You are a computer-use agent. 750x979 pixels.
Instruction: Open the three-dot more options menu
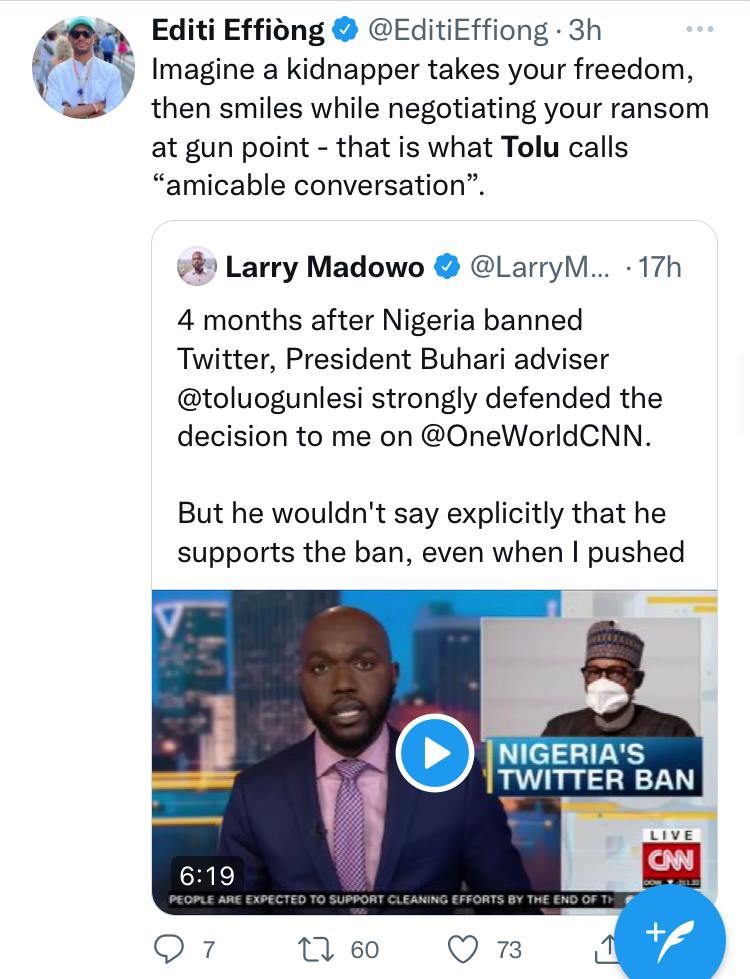point(700,30)
